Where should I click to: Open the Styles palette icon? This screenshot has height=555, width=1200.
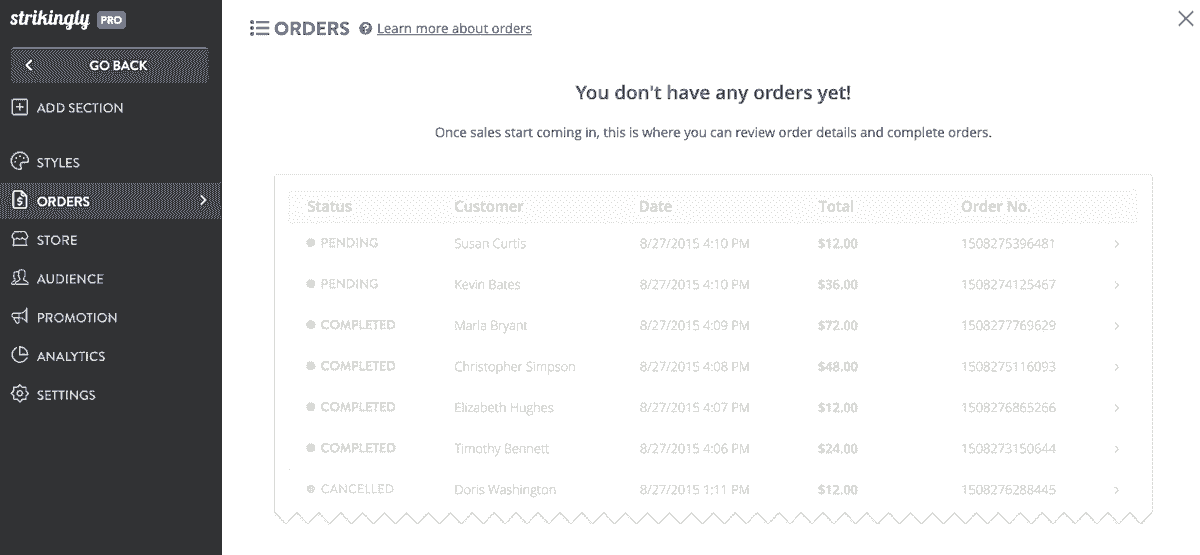[x=19, y=162]
